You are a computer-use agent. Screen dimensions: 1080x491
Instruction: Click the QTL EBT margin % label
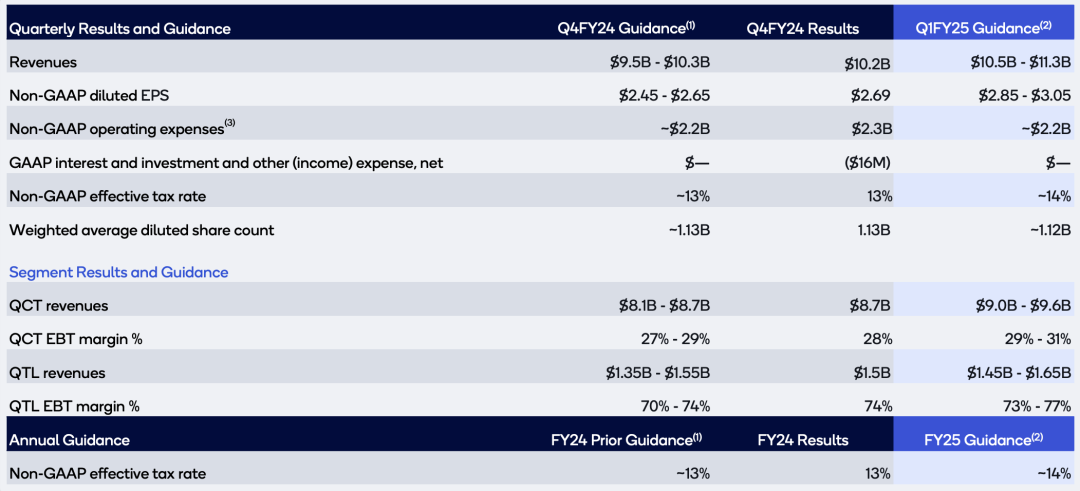coord(74,406)
